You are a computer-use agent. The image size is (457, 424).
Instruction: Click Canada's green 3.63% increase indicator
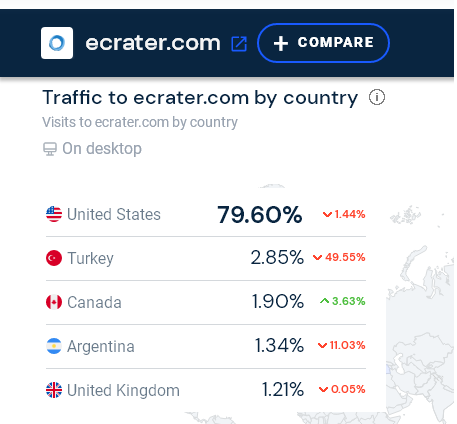click(x=343, y=301)
